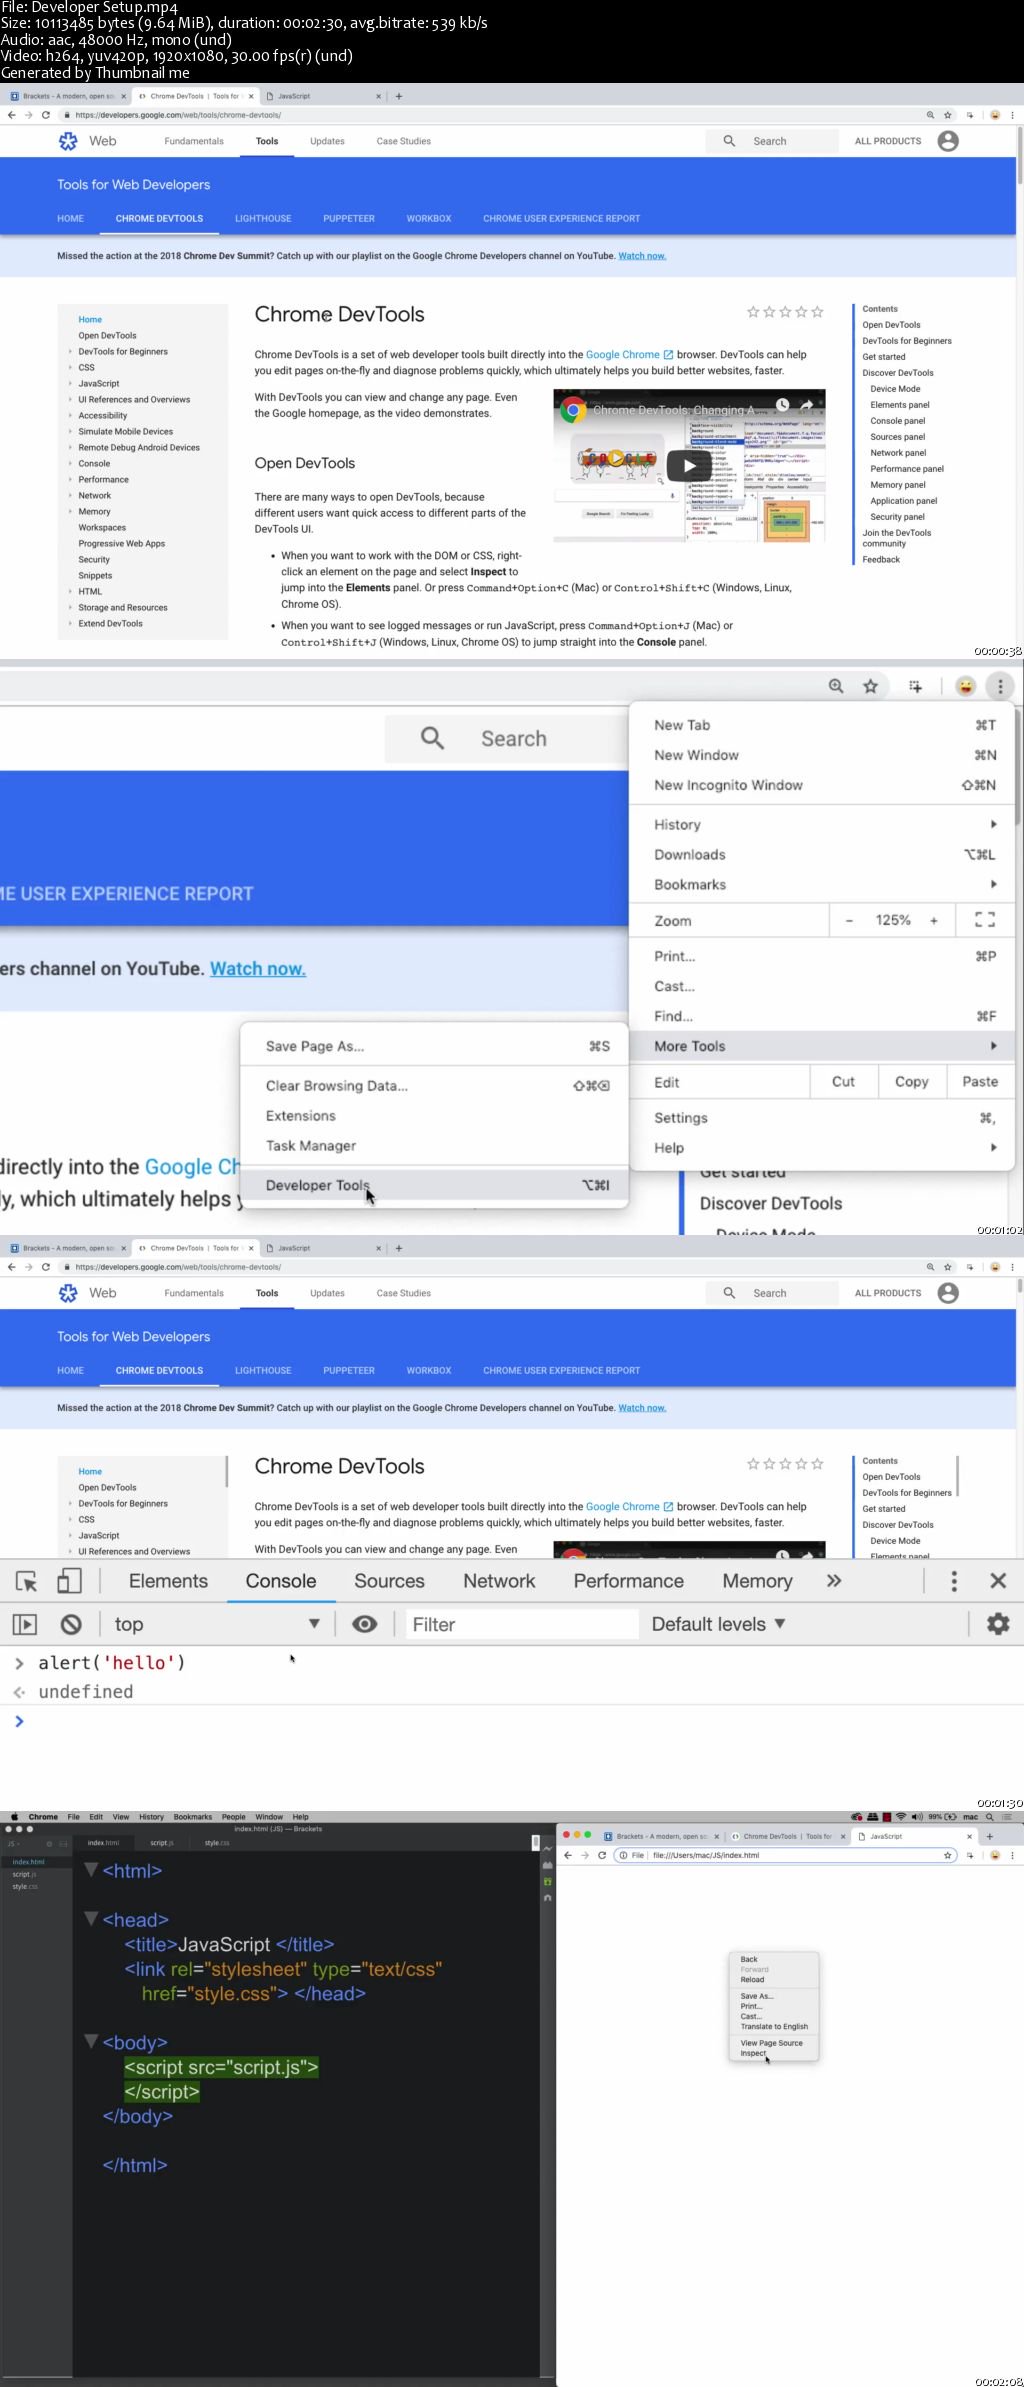1024x2387 pixels.
Task: Collapse the <head> fold triangle in Brackets
Action: click(91, 1918)
